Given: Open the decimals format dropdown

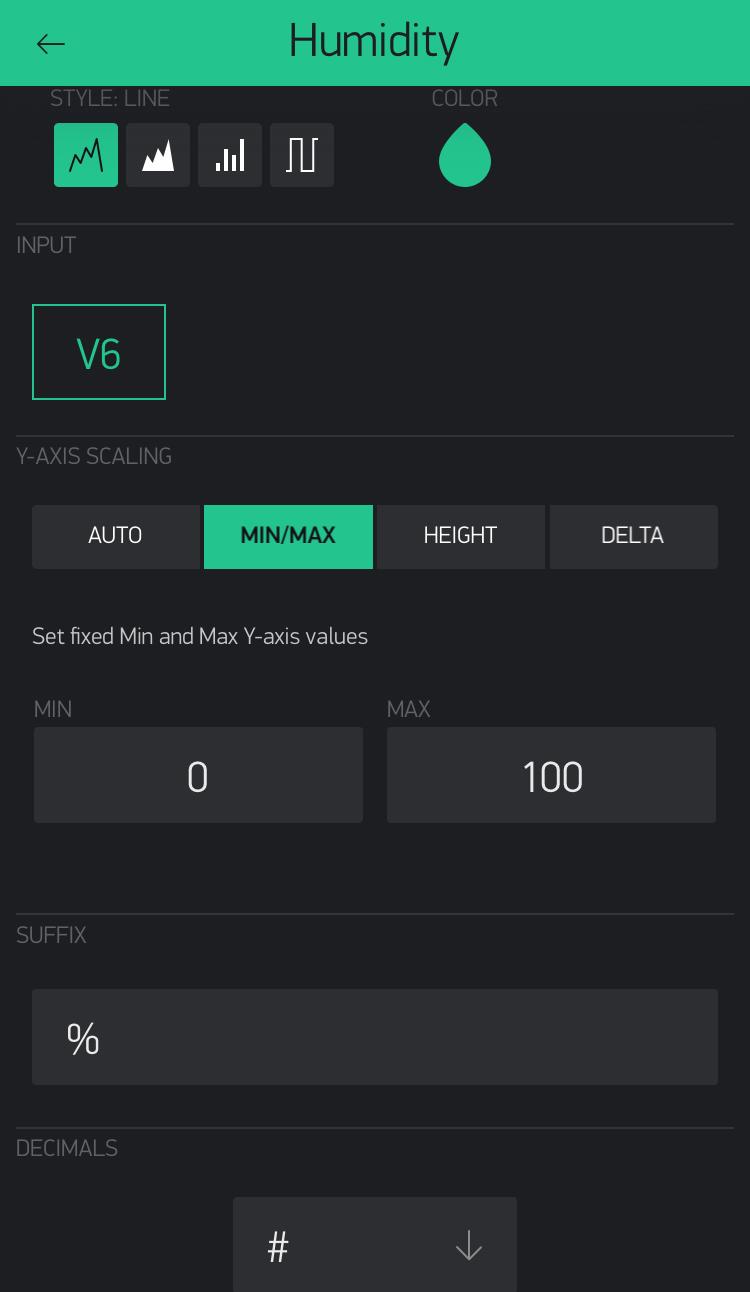Looking at the screenshot, I should coord(375,1245).
